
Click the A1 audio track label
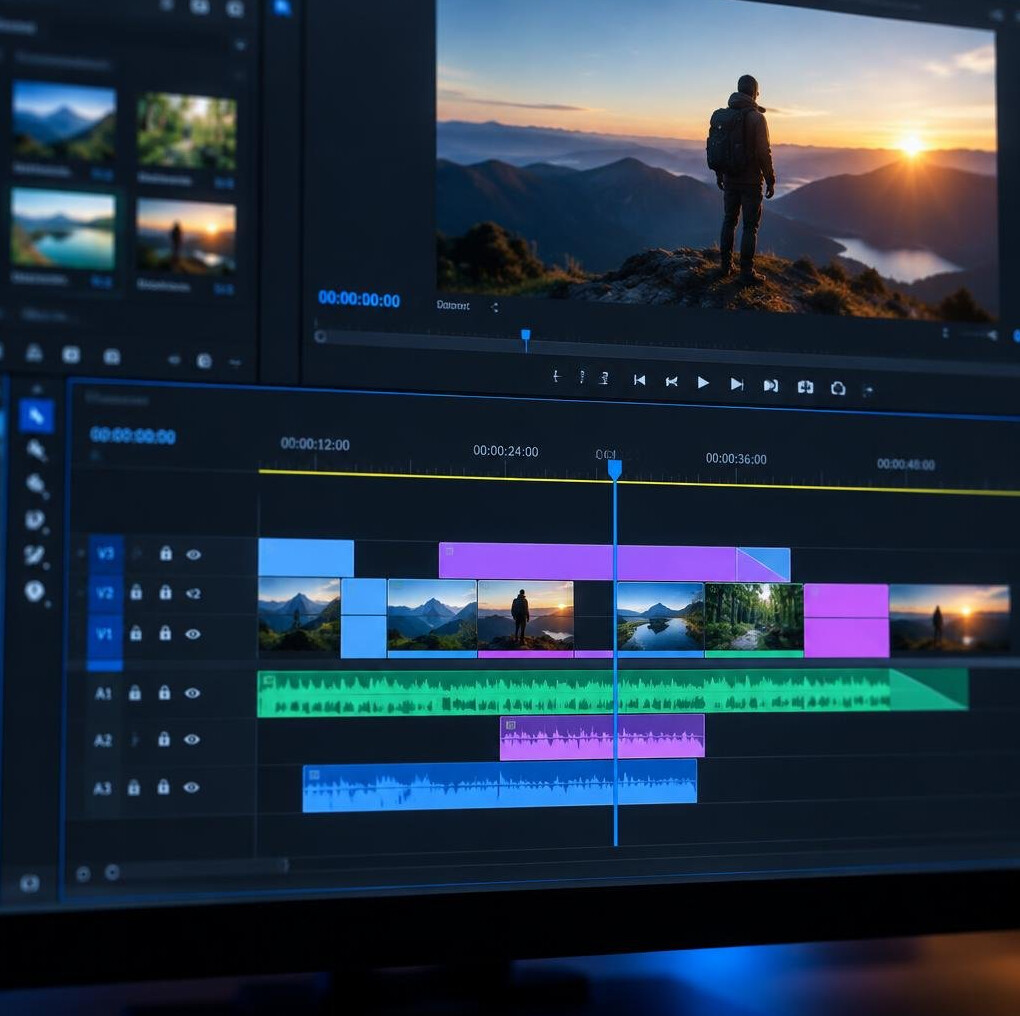click(103, 693)
